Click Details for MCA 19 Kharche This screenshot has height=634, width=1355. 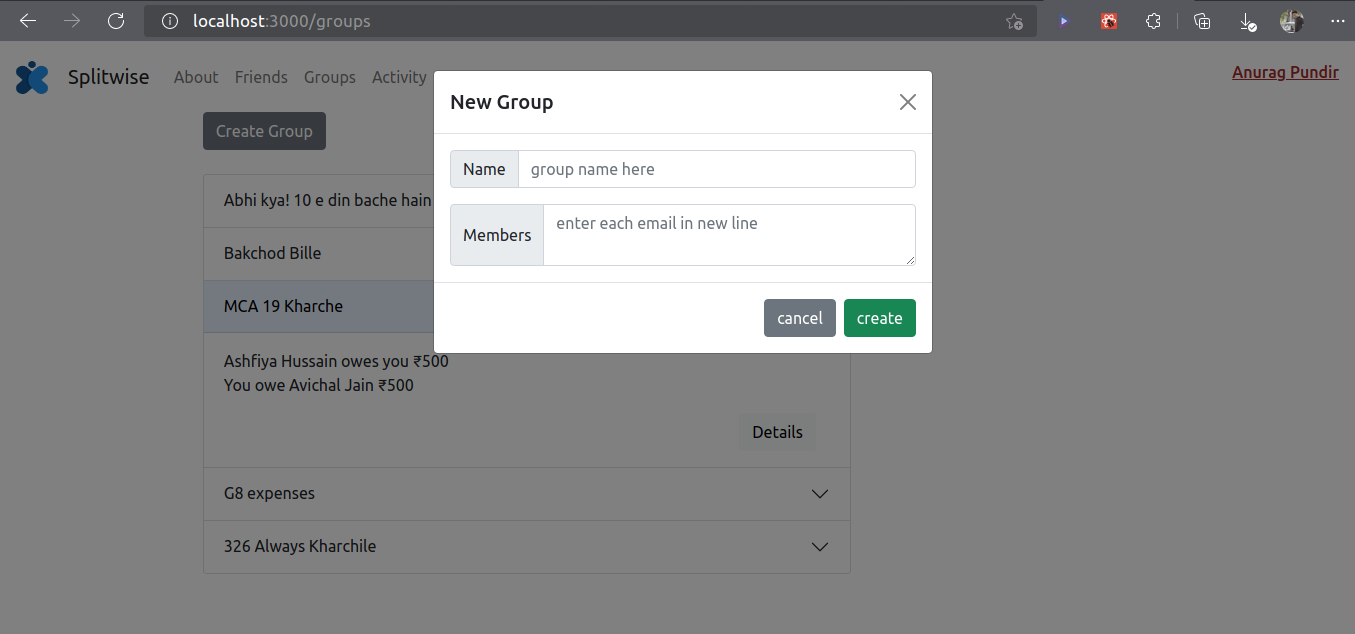point(777,431)
